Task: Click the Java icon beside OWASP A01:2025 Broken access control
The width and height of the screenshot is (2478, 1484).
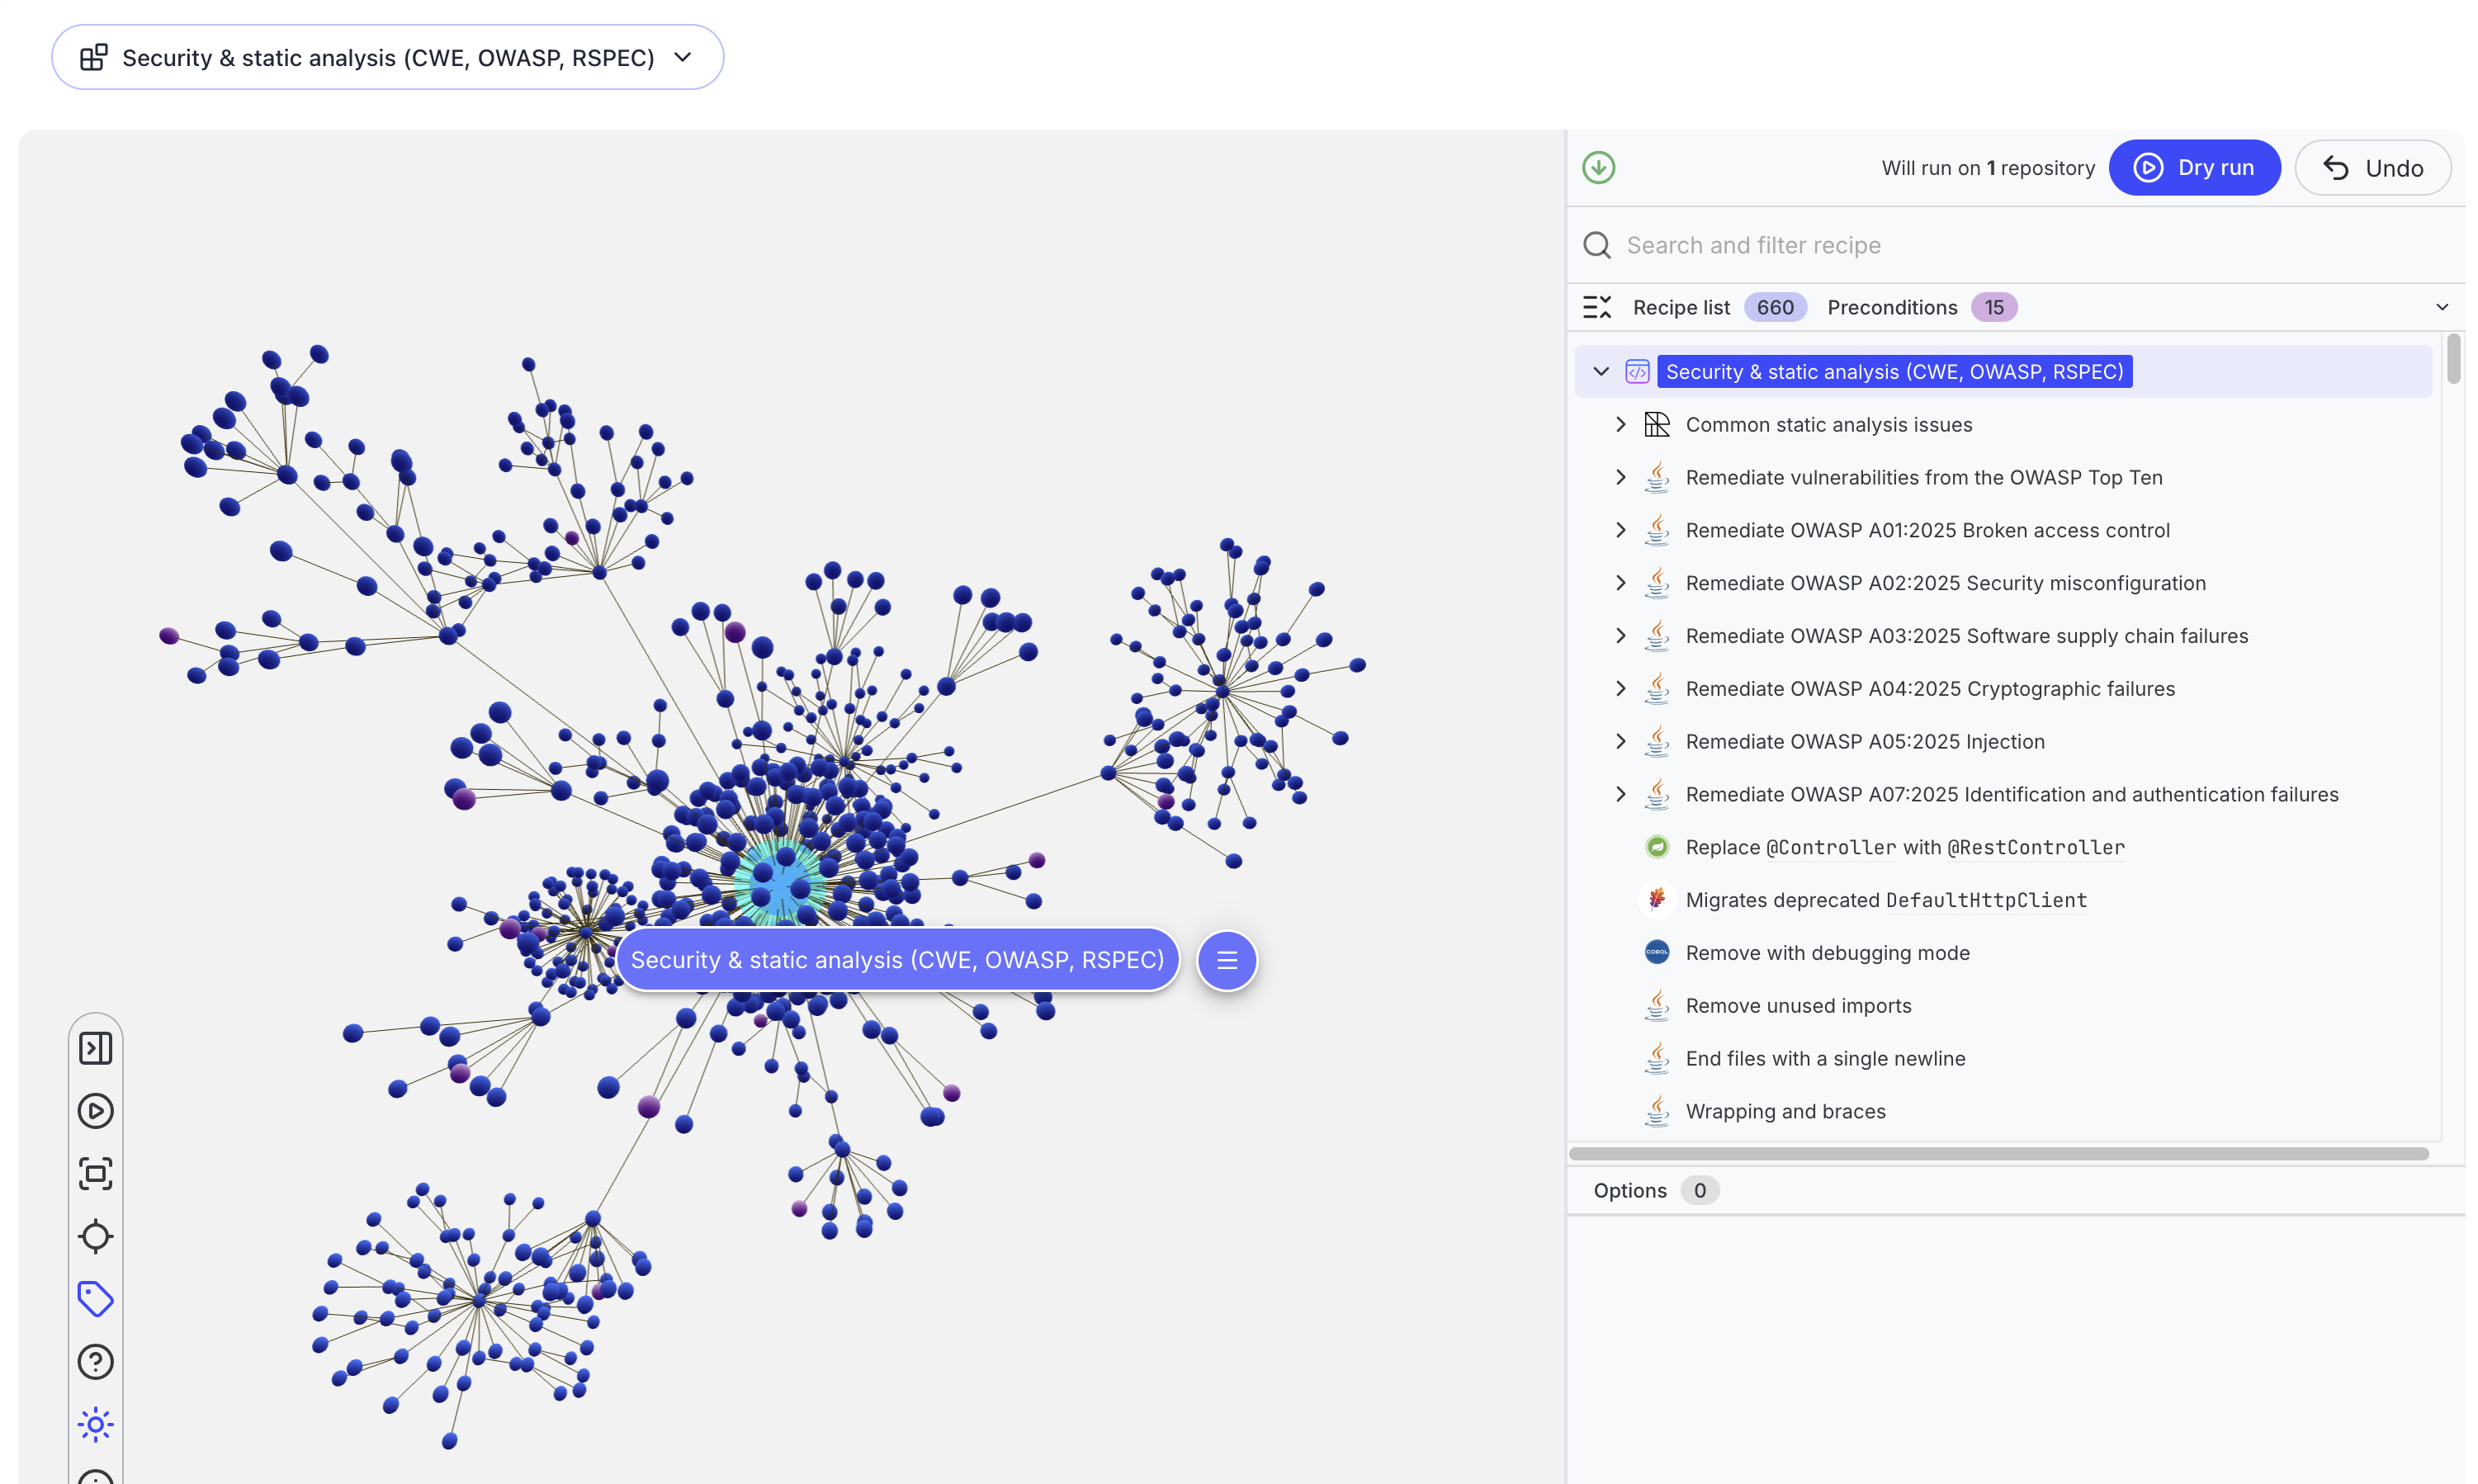Action: pyautogui.click(x=1656, y=530)
